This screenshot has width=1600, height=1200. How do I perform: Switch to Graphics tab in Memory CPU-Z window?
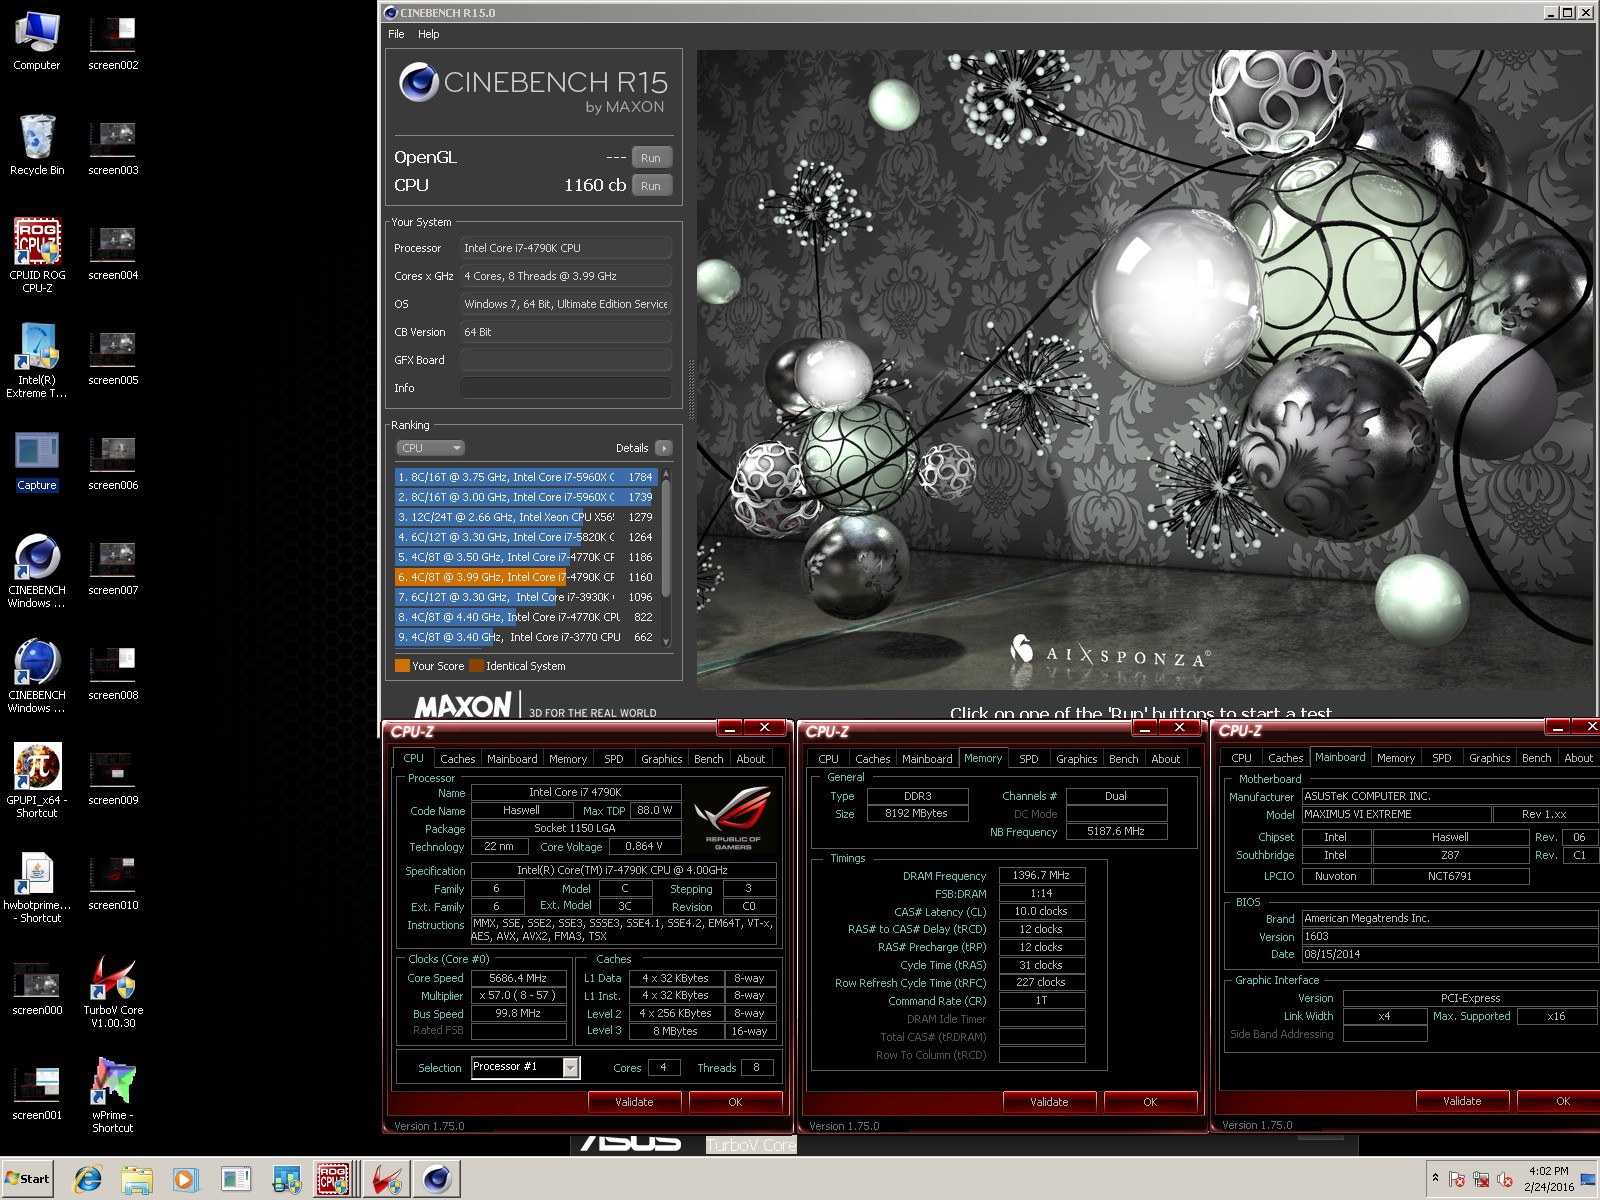pyautogui.click(x=1076, y=759)
